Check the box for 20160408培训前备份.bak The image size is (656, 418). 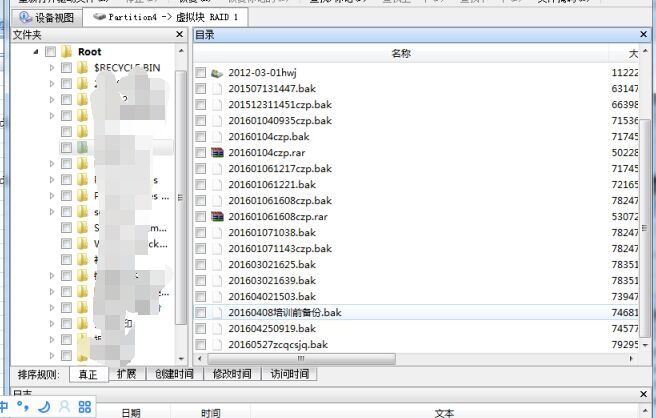[x=201, y=313]
